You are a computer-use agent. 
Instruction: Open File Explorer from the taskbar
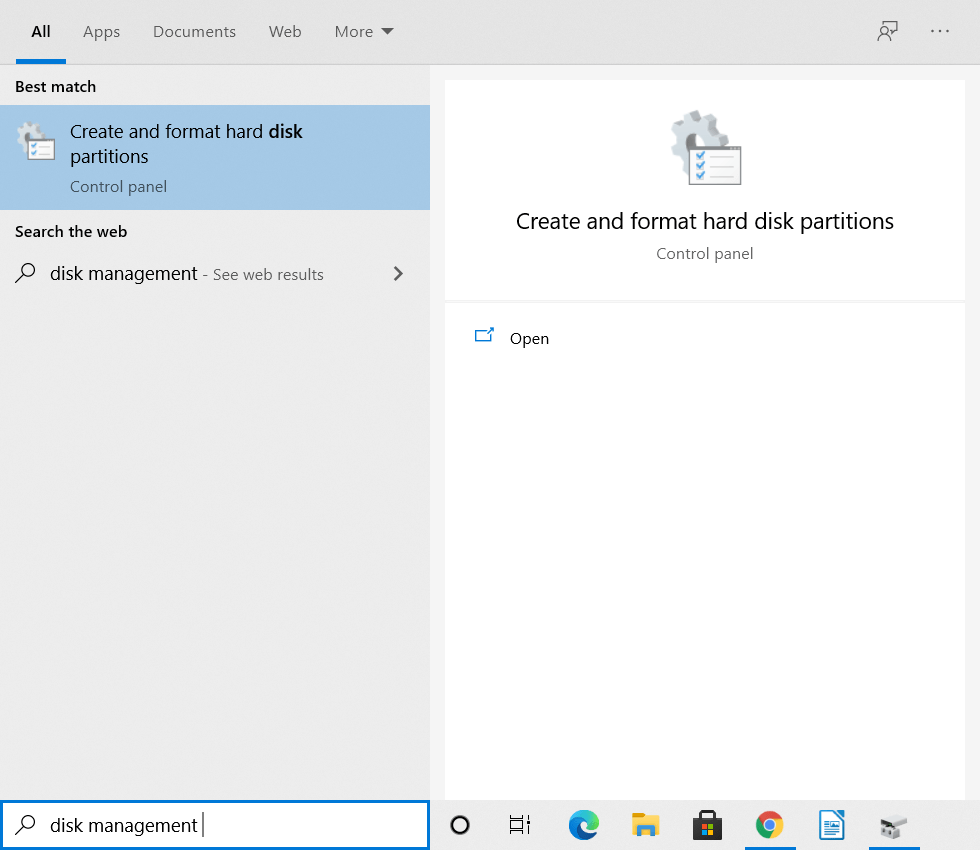[x=645, y=825]
